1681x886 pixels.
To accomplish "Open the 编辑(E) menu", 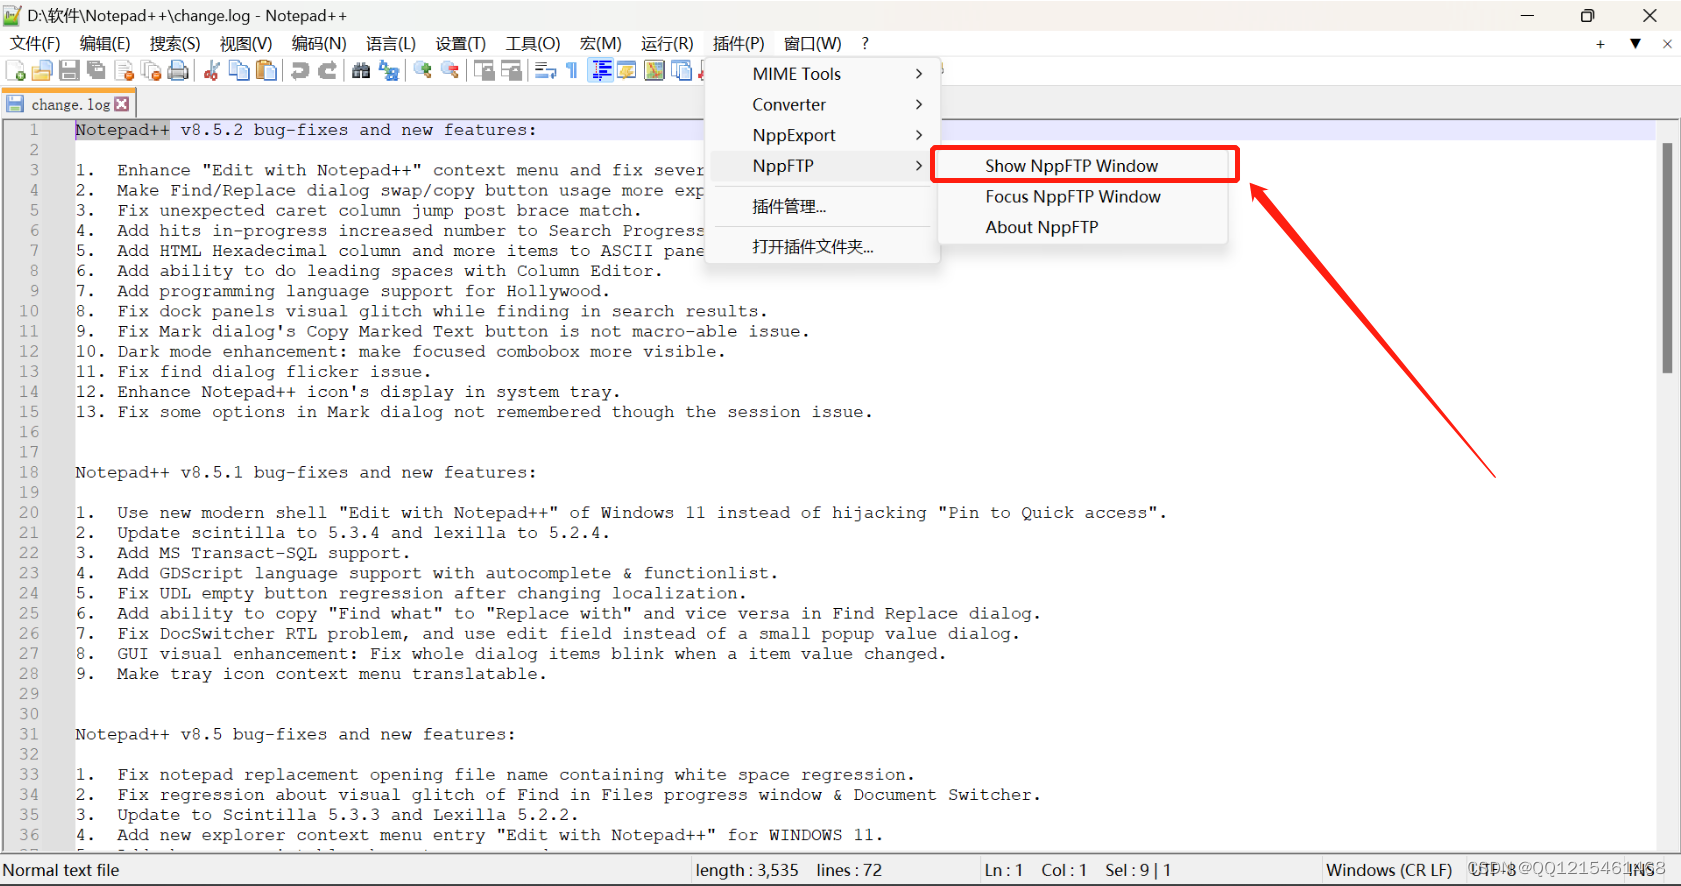I will (x=105, y=43).
